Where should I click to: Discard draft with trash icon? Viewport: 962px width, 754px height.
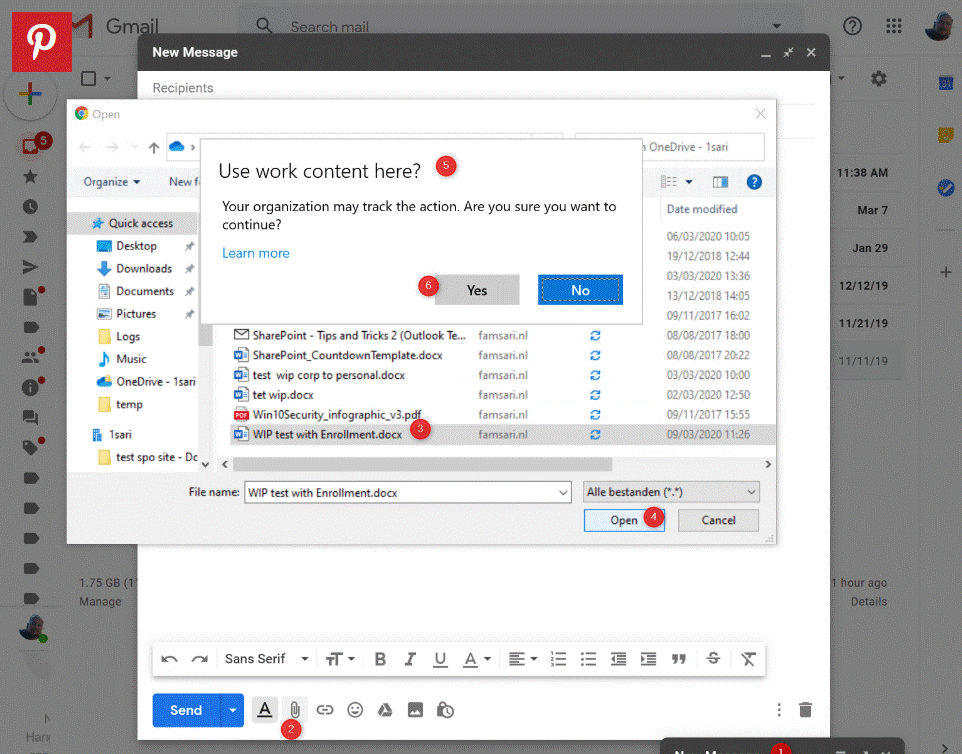(x=806, y=710)
